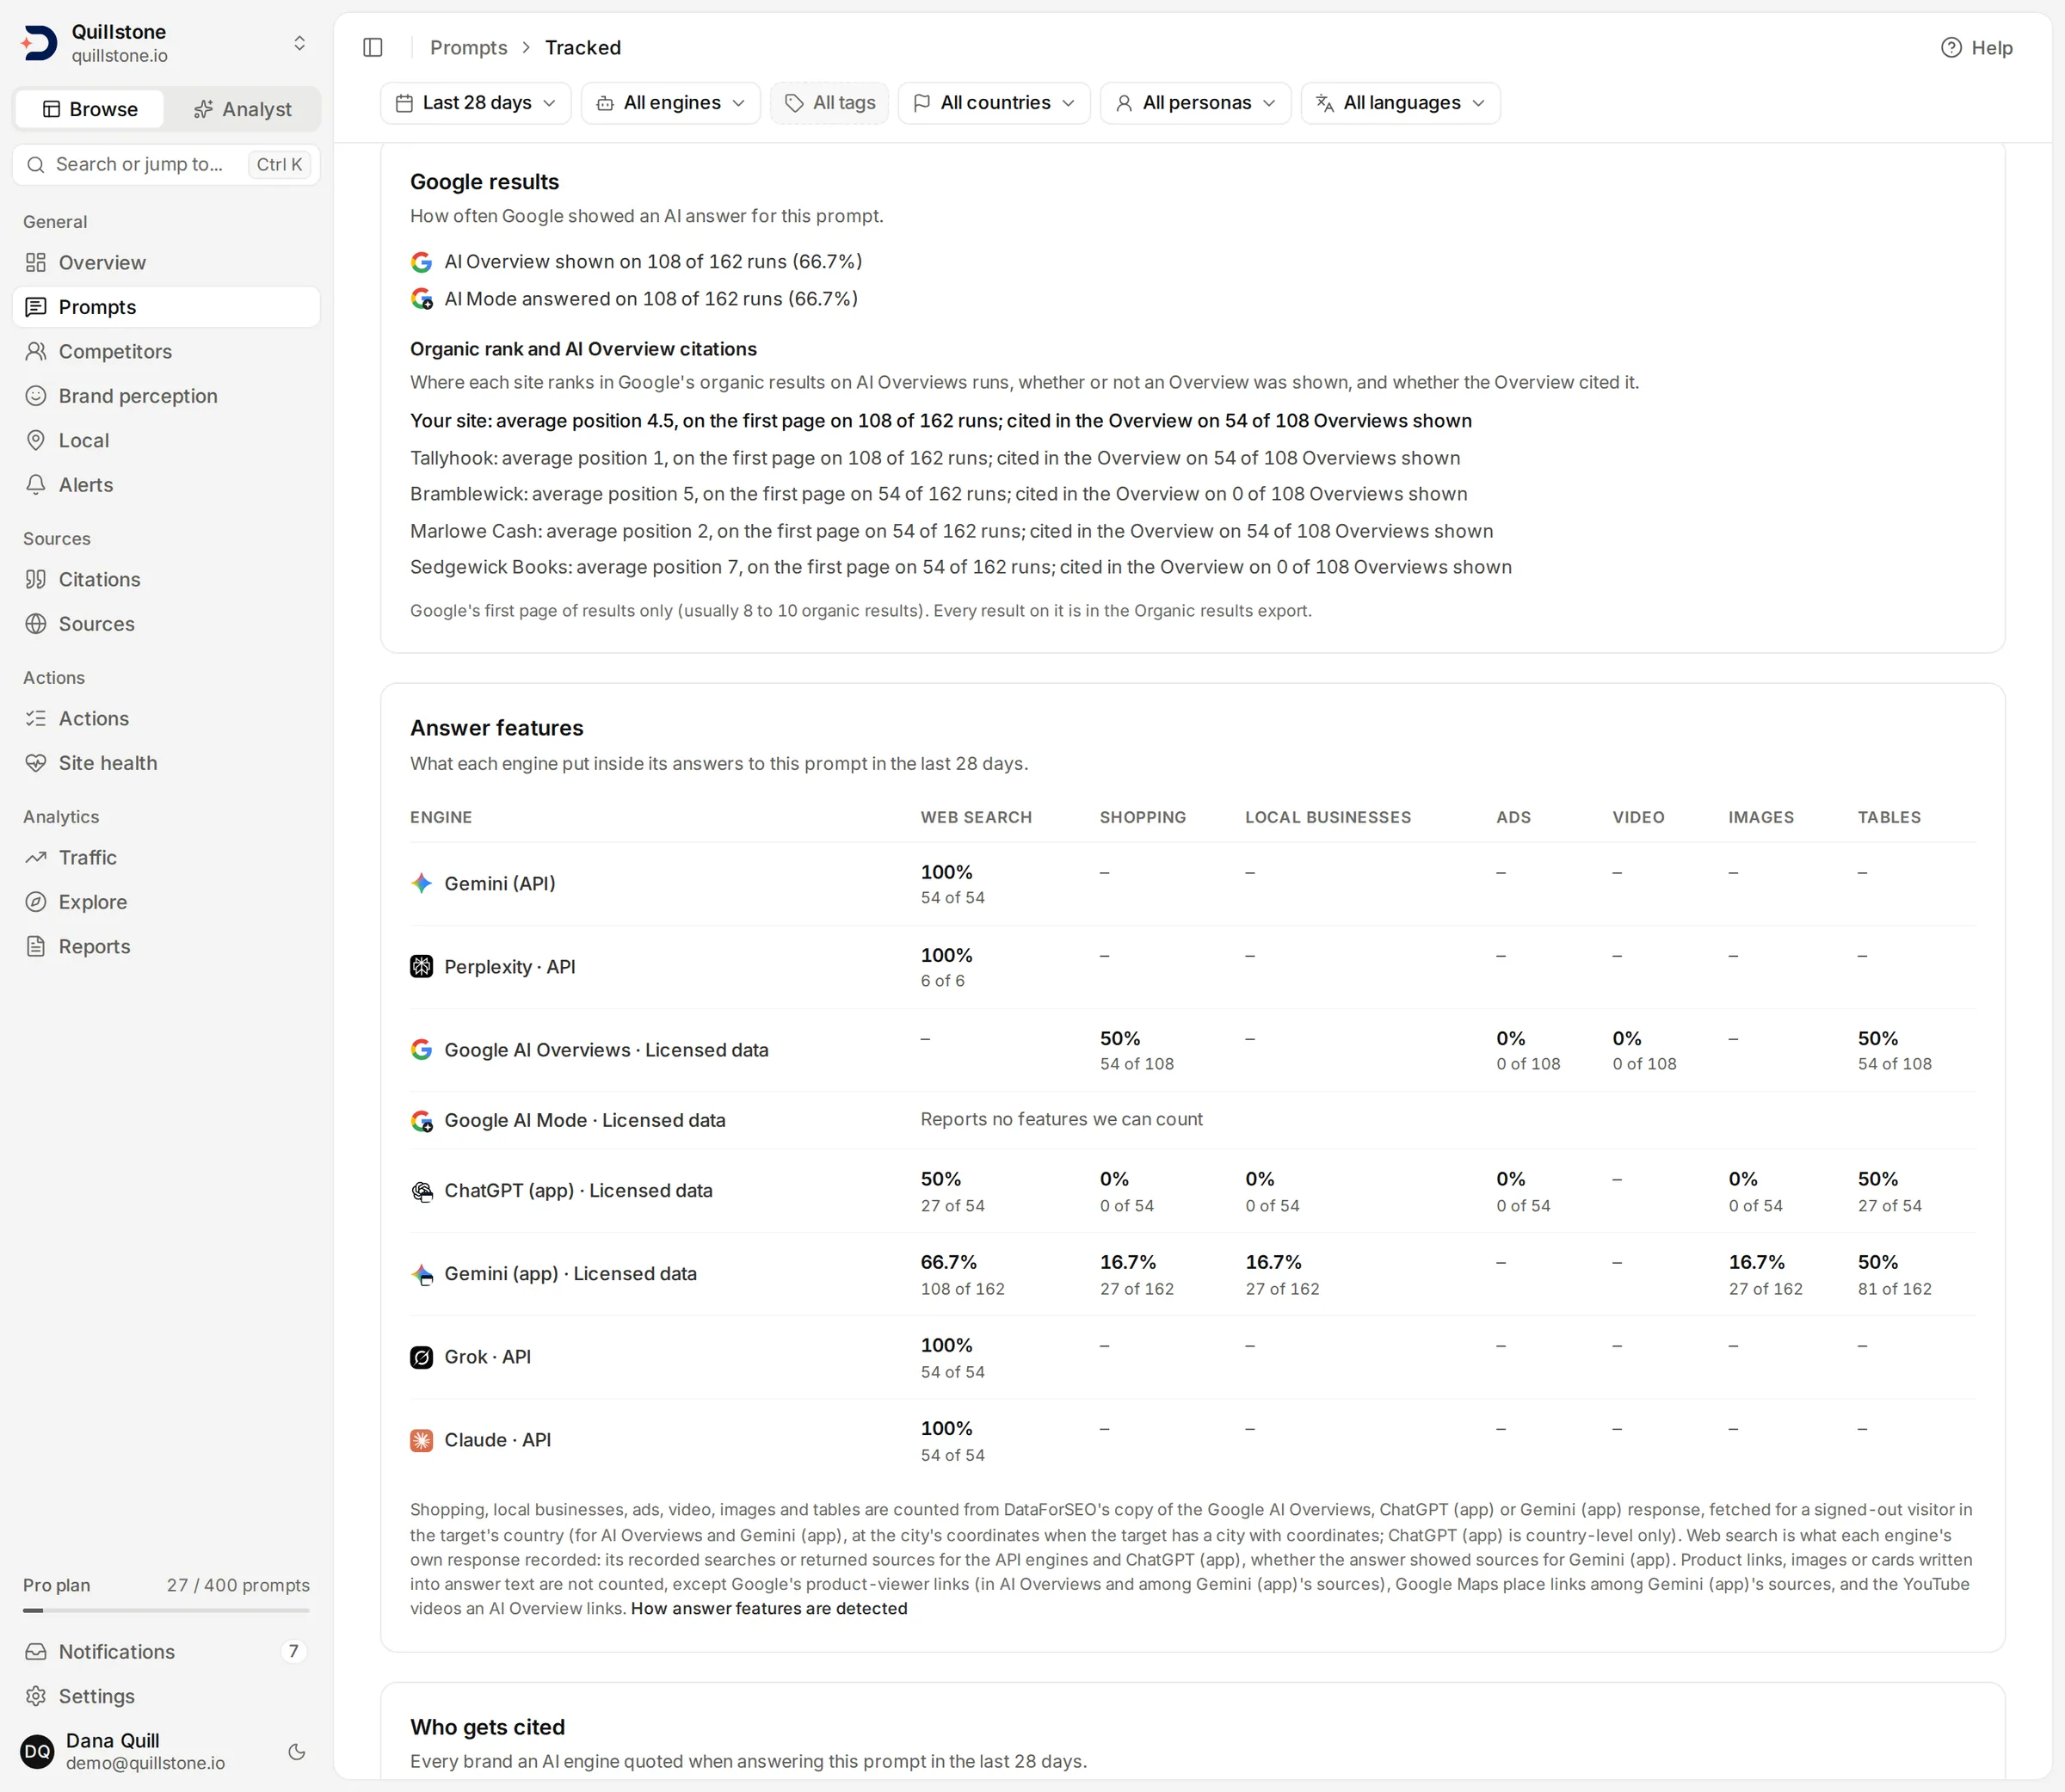Viewport: 2065px width, 1792px height.
Task: Open Reports page
Action: (x=166, y=946)
